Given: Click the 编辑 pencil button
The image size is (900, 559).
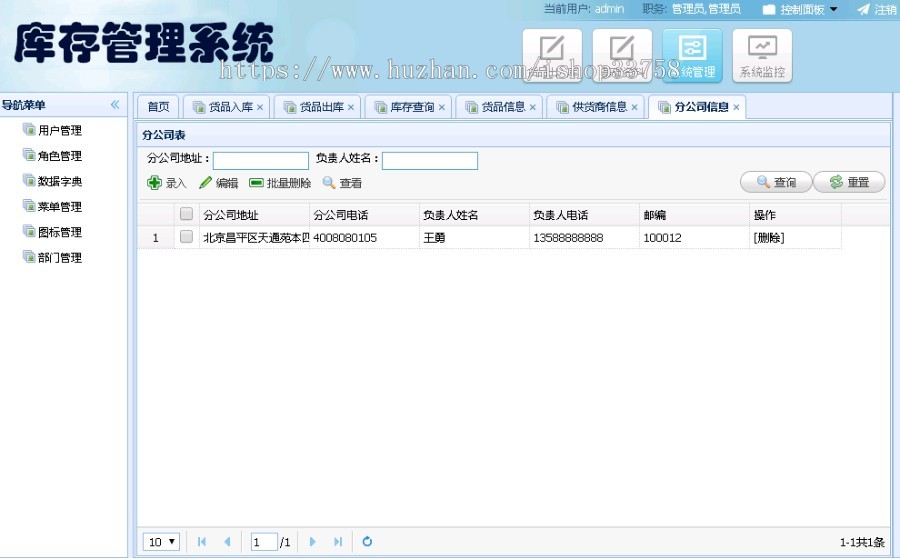Looking at the screenshot, I should (218, 183).
